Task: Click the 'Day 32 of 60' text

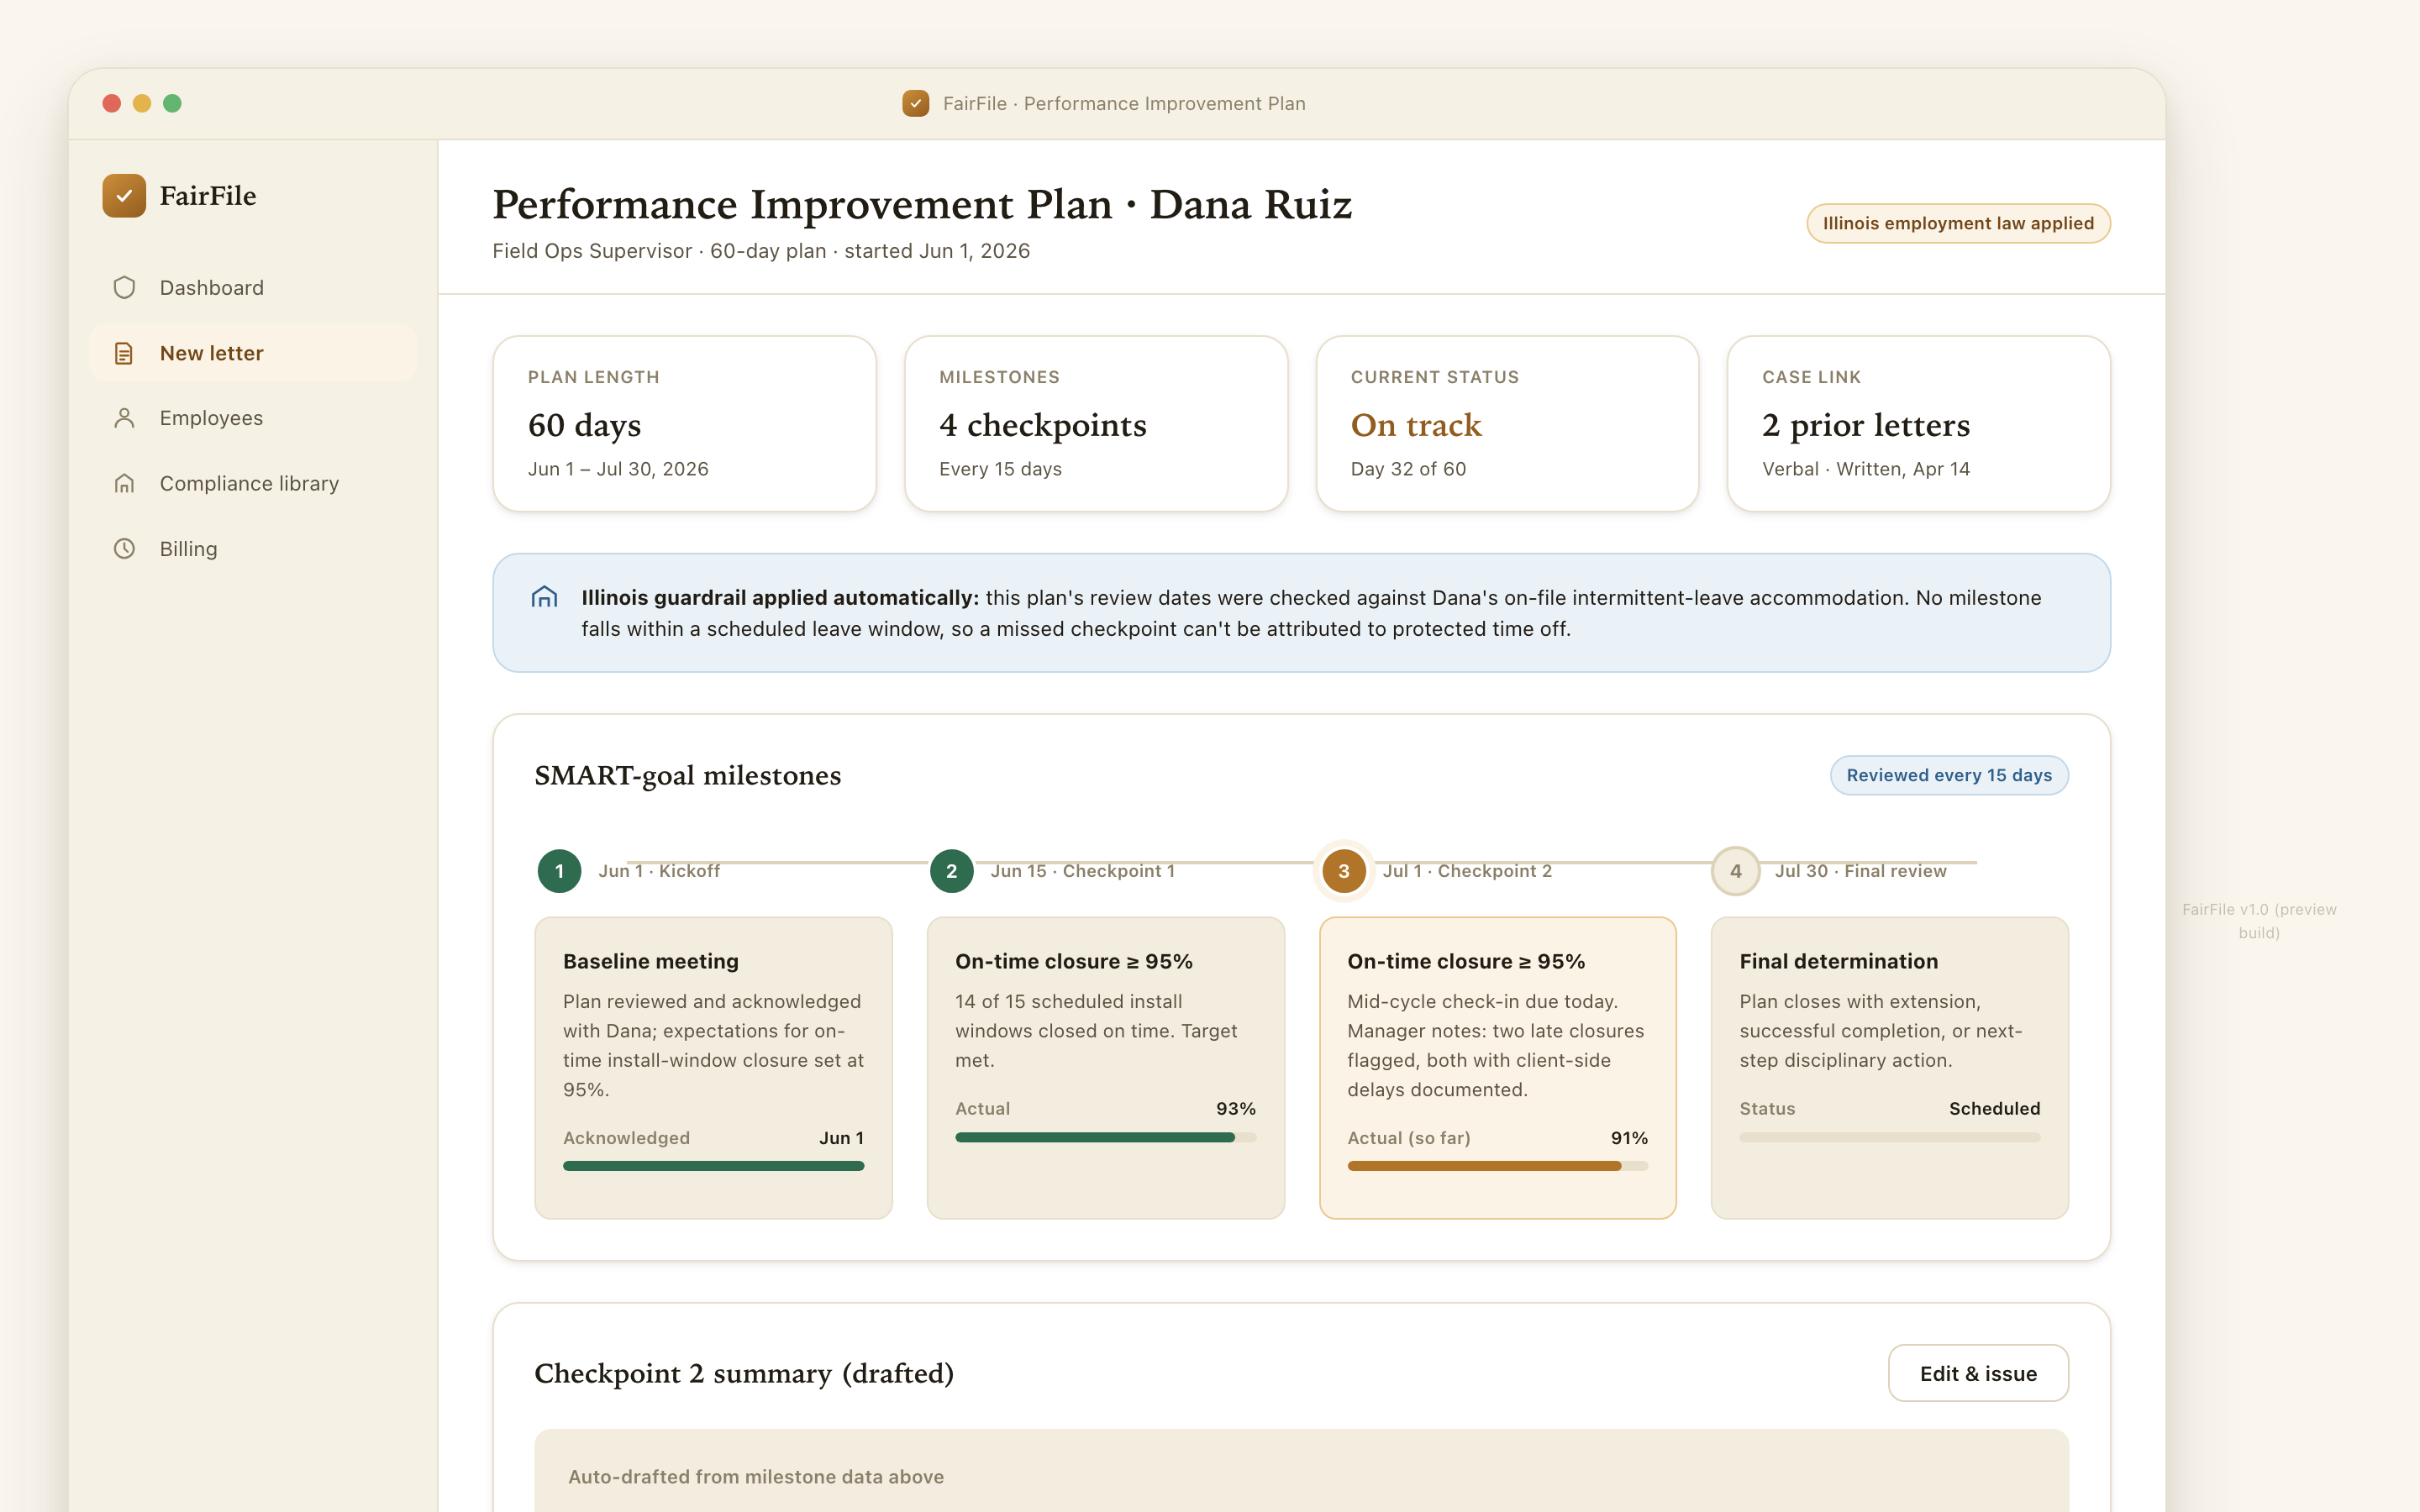Action: pyautogui.click(x=1408, y=469)
